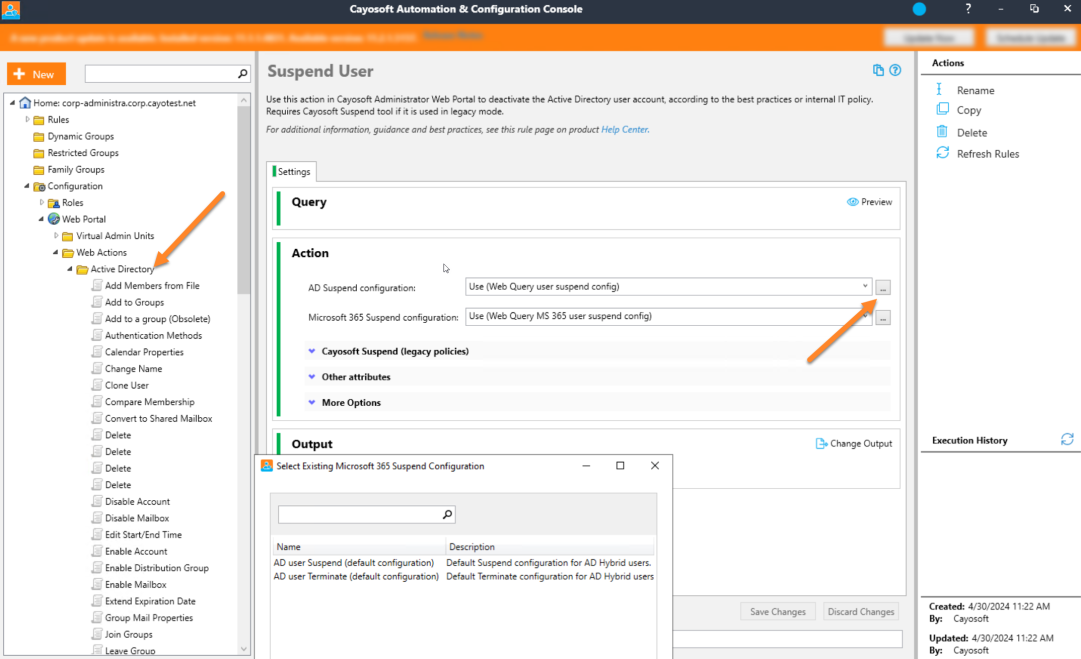Select Calendar Properties in tree
This screenshot has width=1081, height=659.
point(144,352)
